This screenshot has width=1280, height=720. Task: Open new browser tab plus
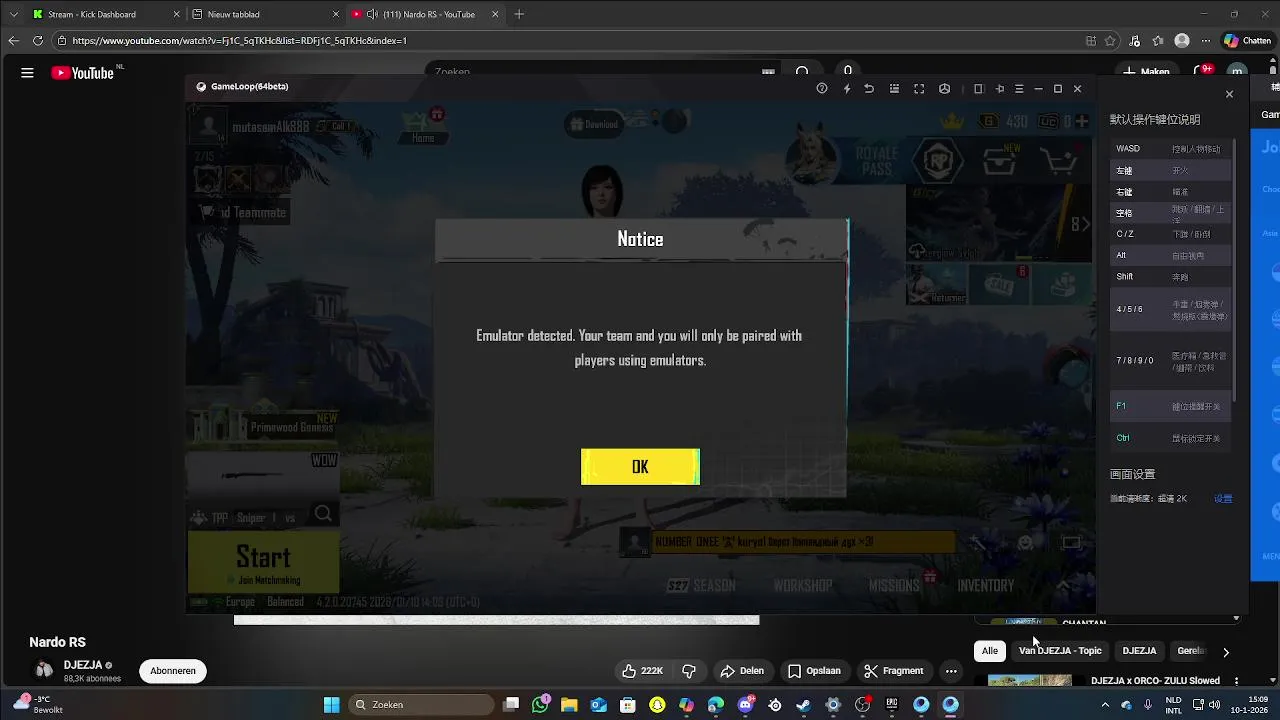(519, 15)
